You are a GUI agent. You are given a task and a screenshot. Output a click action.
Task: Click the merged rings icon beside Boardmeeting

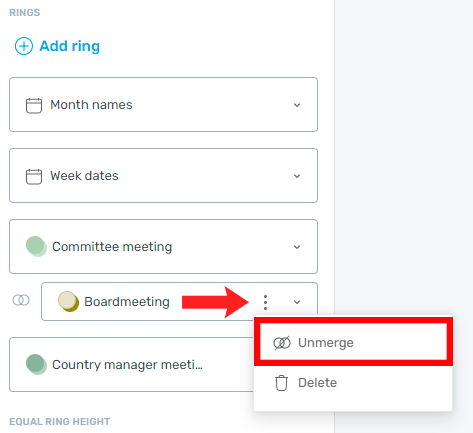click(x=21, y=300)
